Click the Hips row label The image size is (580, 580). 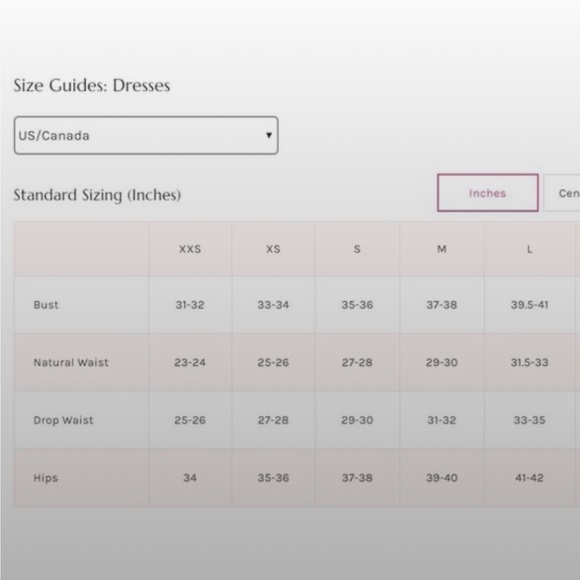(x=45, y=478)
